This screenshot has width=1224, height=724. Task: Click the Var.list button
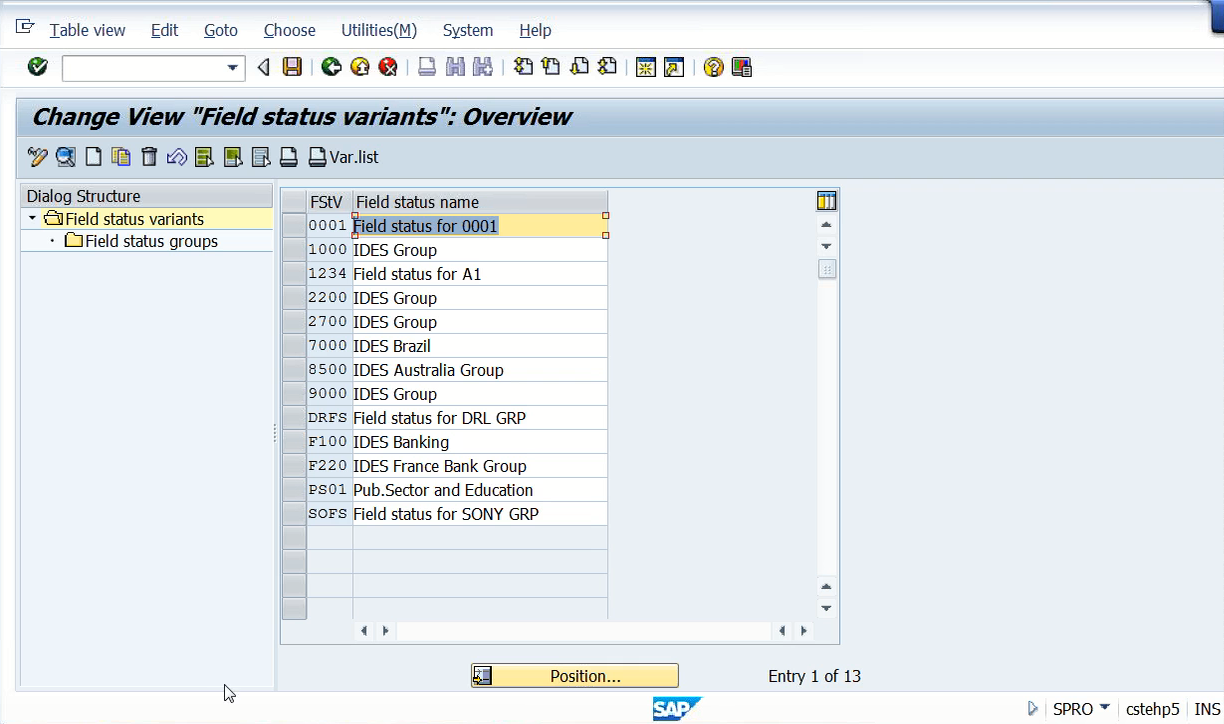(343, 157)
